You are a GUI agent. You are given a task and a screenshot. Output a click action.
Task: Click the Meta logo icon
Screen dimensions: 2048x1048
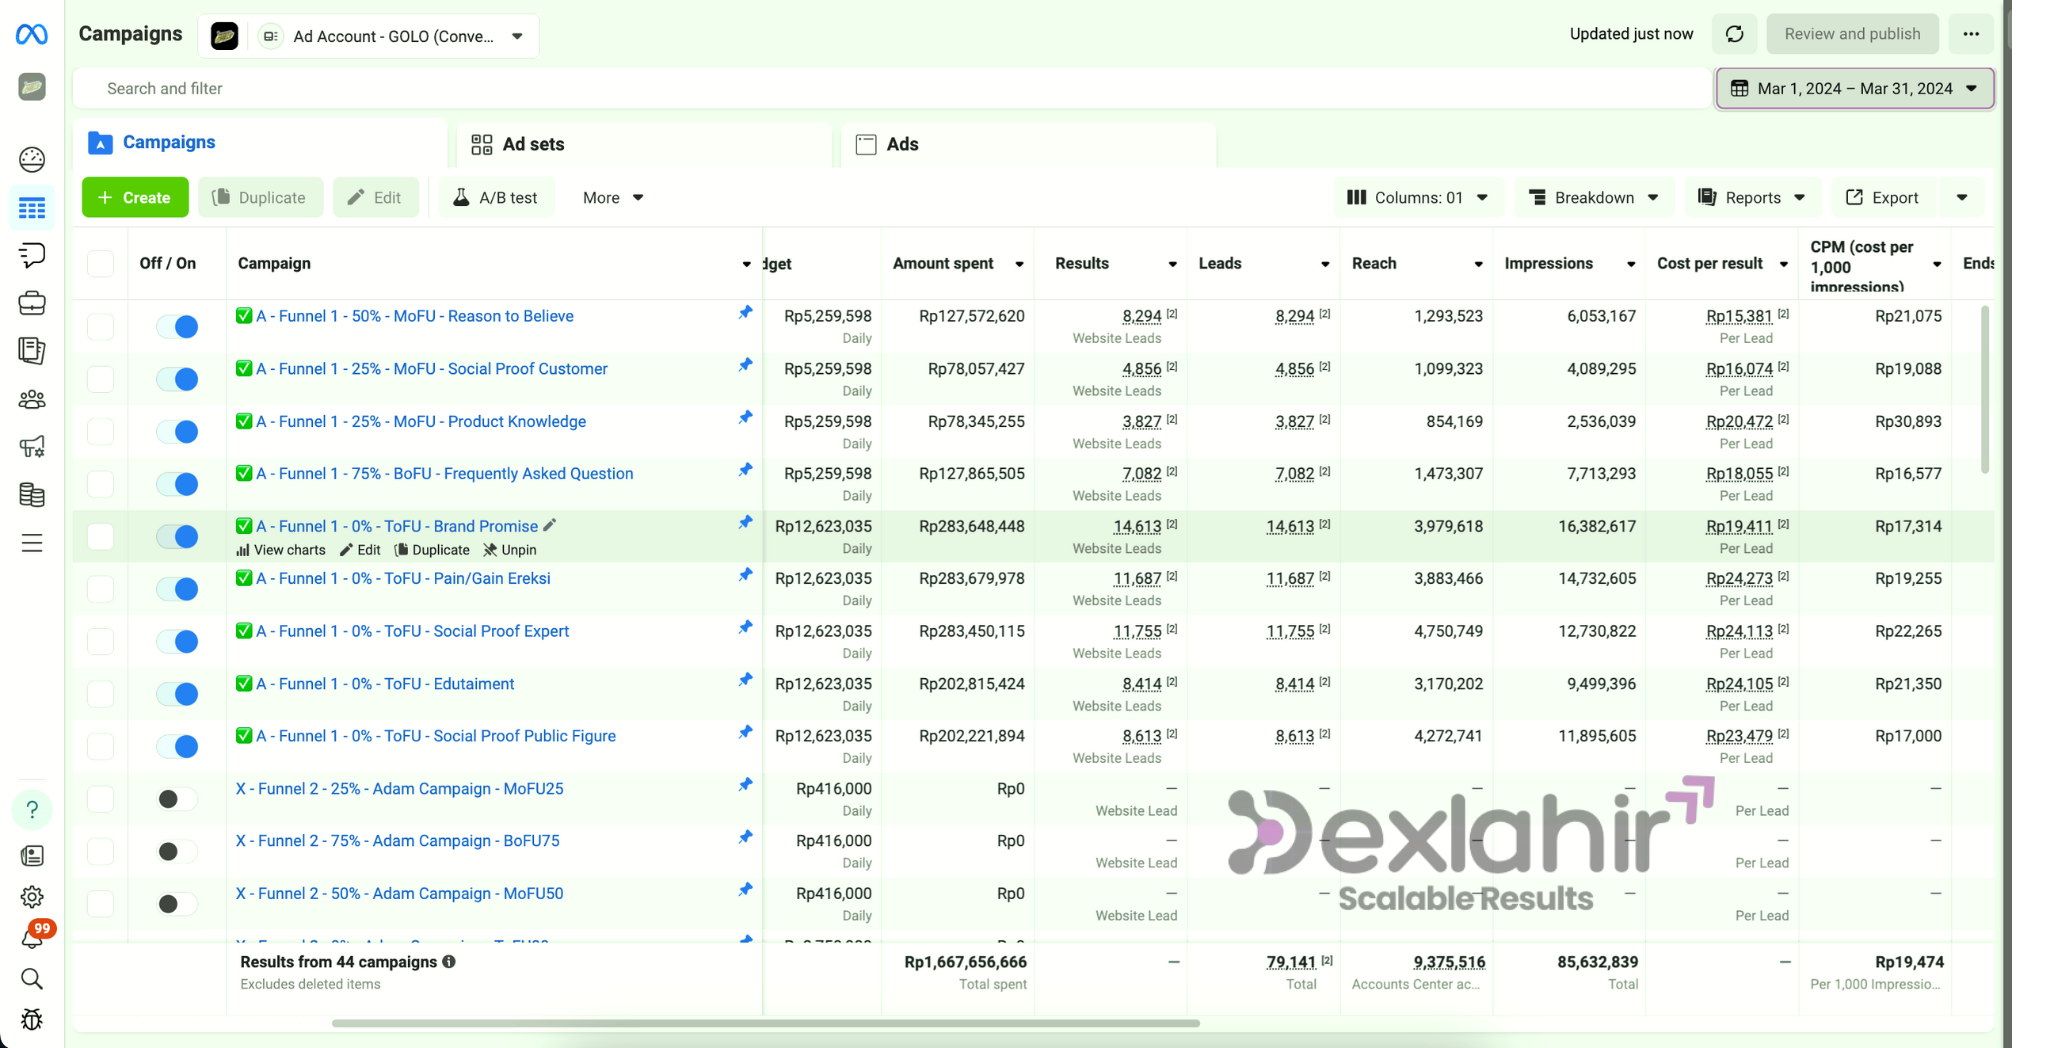click(32, 35)
